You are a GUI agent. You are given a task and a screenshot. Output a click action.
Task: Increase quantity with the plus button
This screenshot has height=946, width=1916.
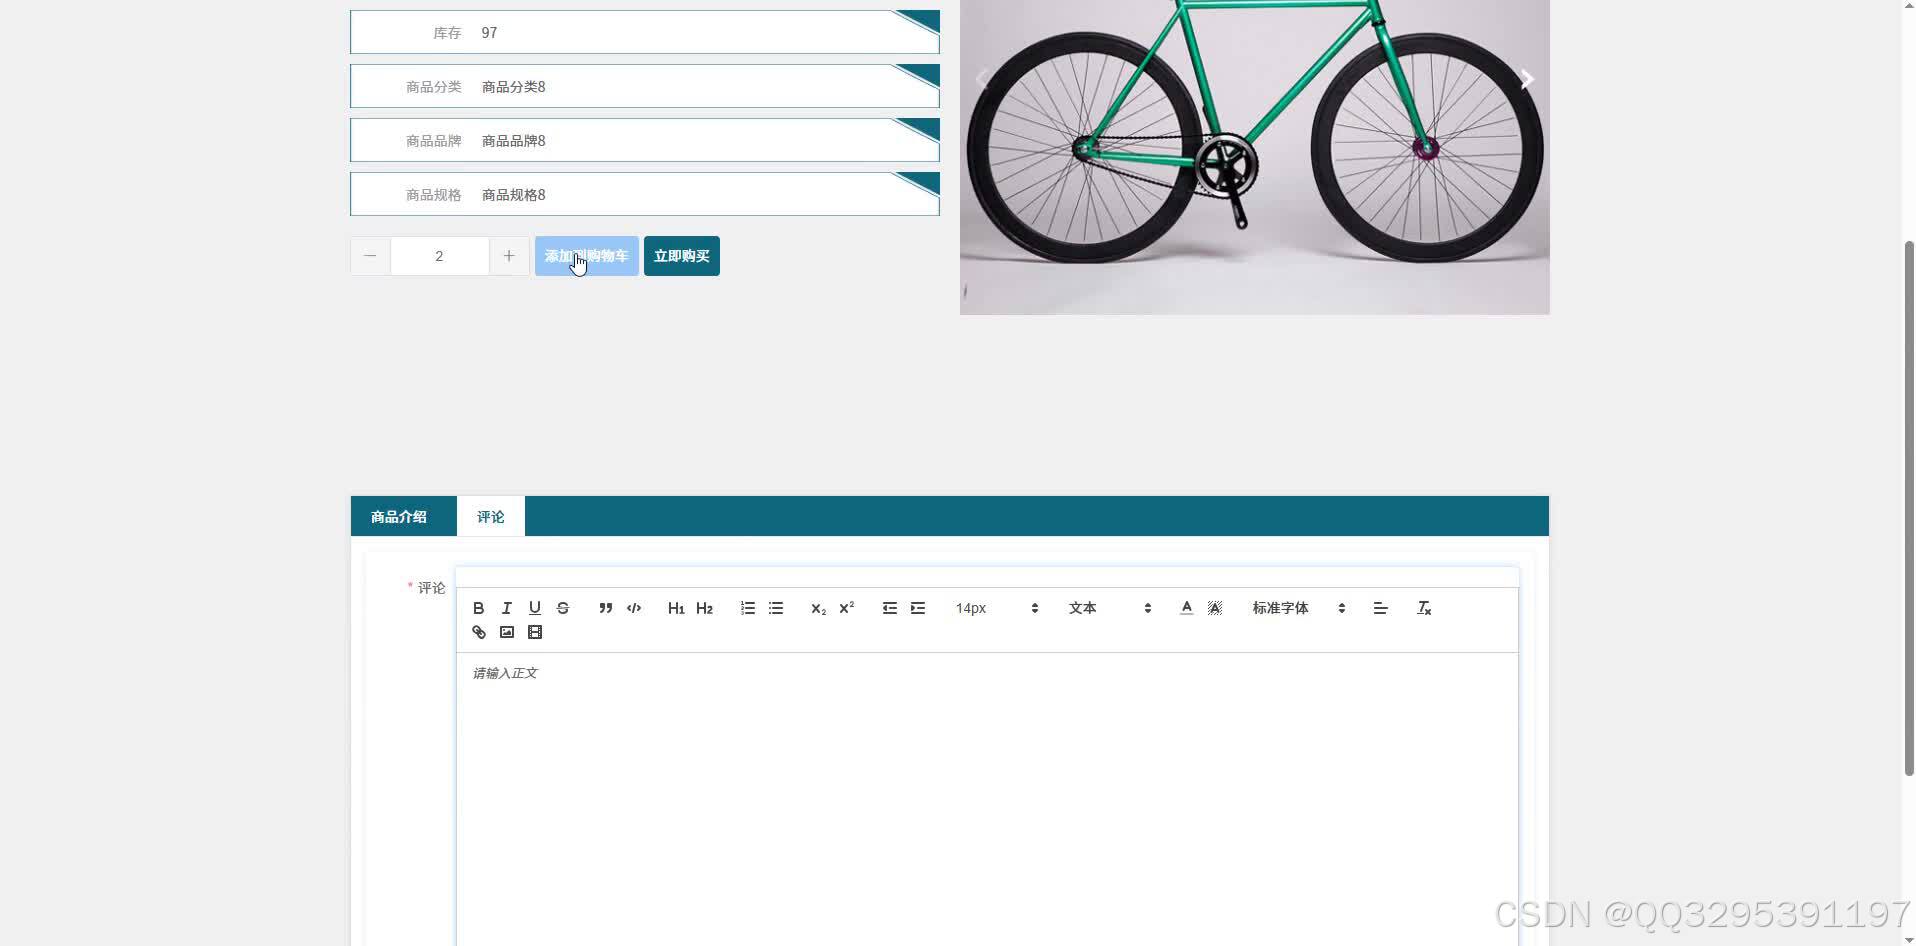(508, 256)
